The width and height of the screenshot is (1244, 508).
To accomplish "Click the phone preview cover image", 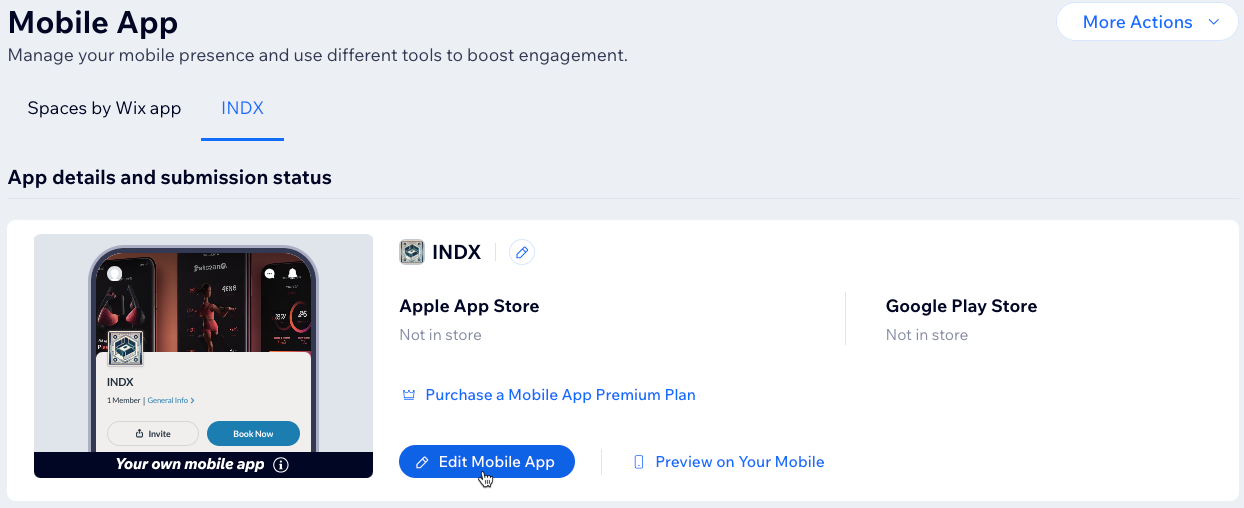I will (204, 300).
